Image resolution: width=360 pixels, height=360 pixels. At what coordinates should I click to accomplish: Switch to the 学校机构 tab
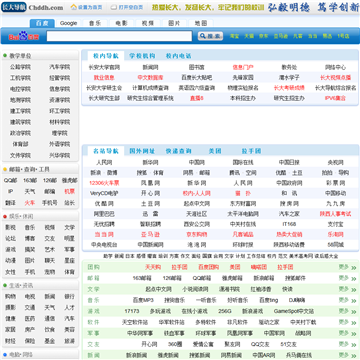(x=142, y=56)
